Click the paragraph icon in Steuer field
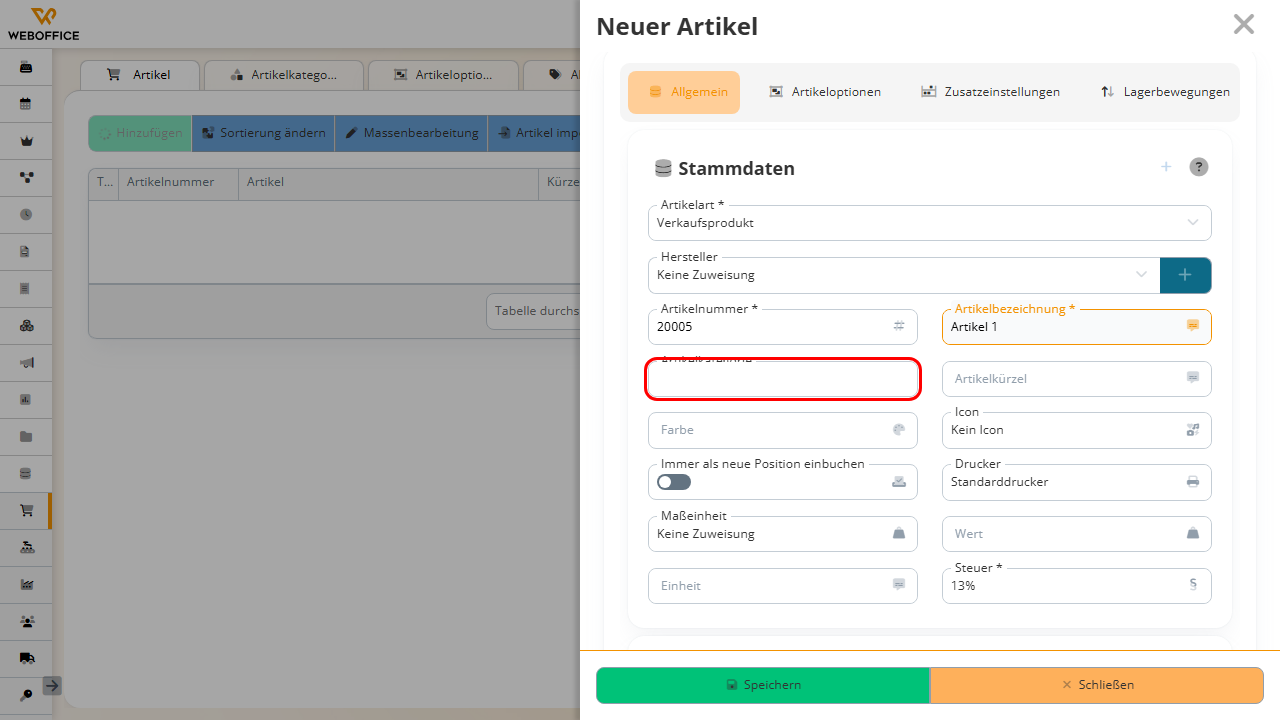 pyautogui.click(x=1193, y=586)
